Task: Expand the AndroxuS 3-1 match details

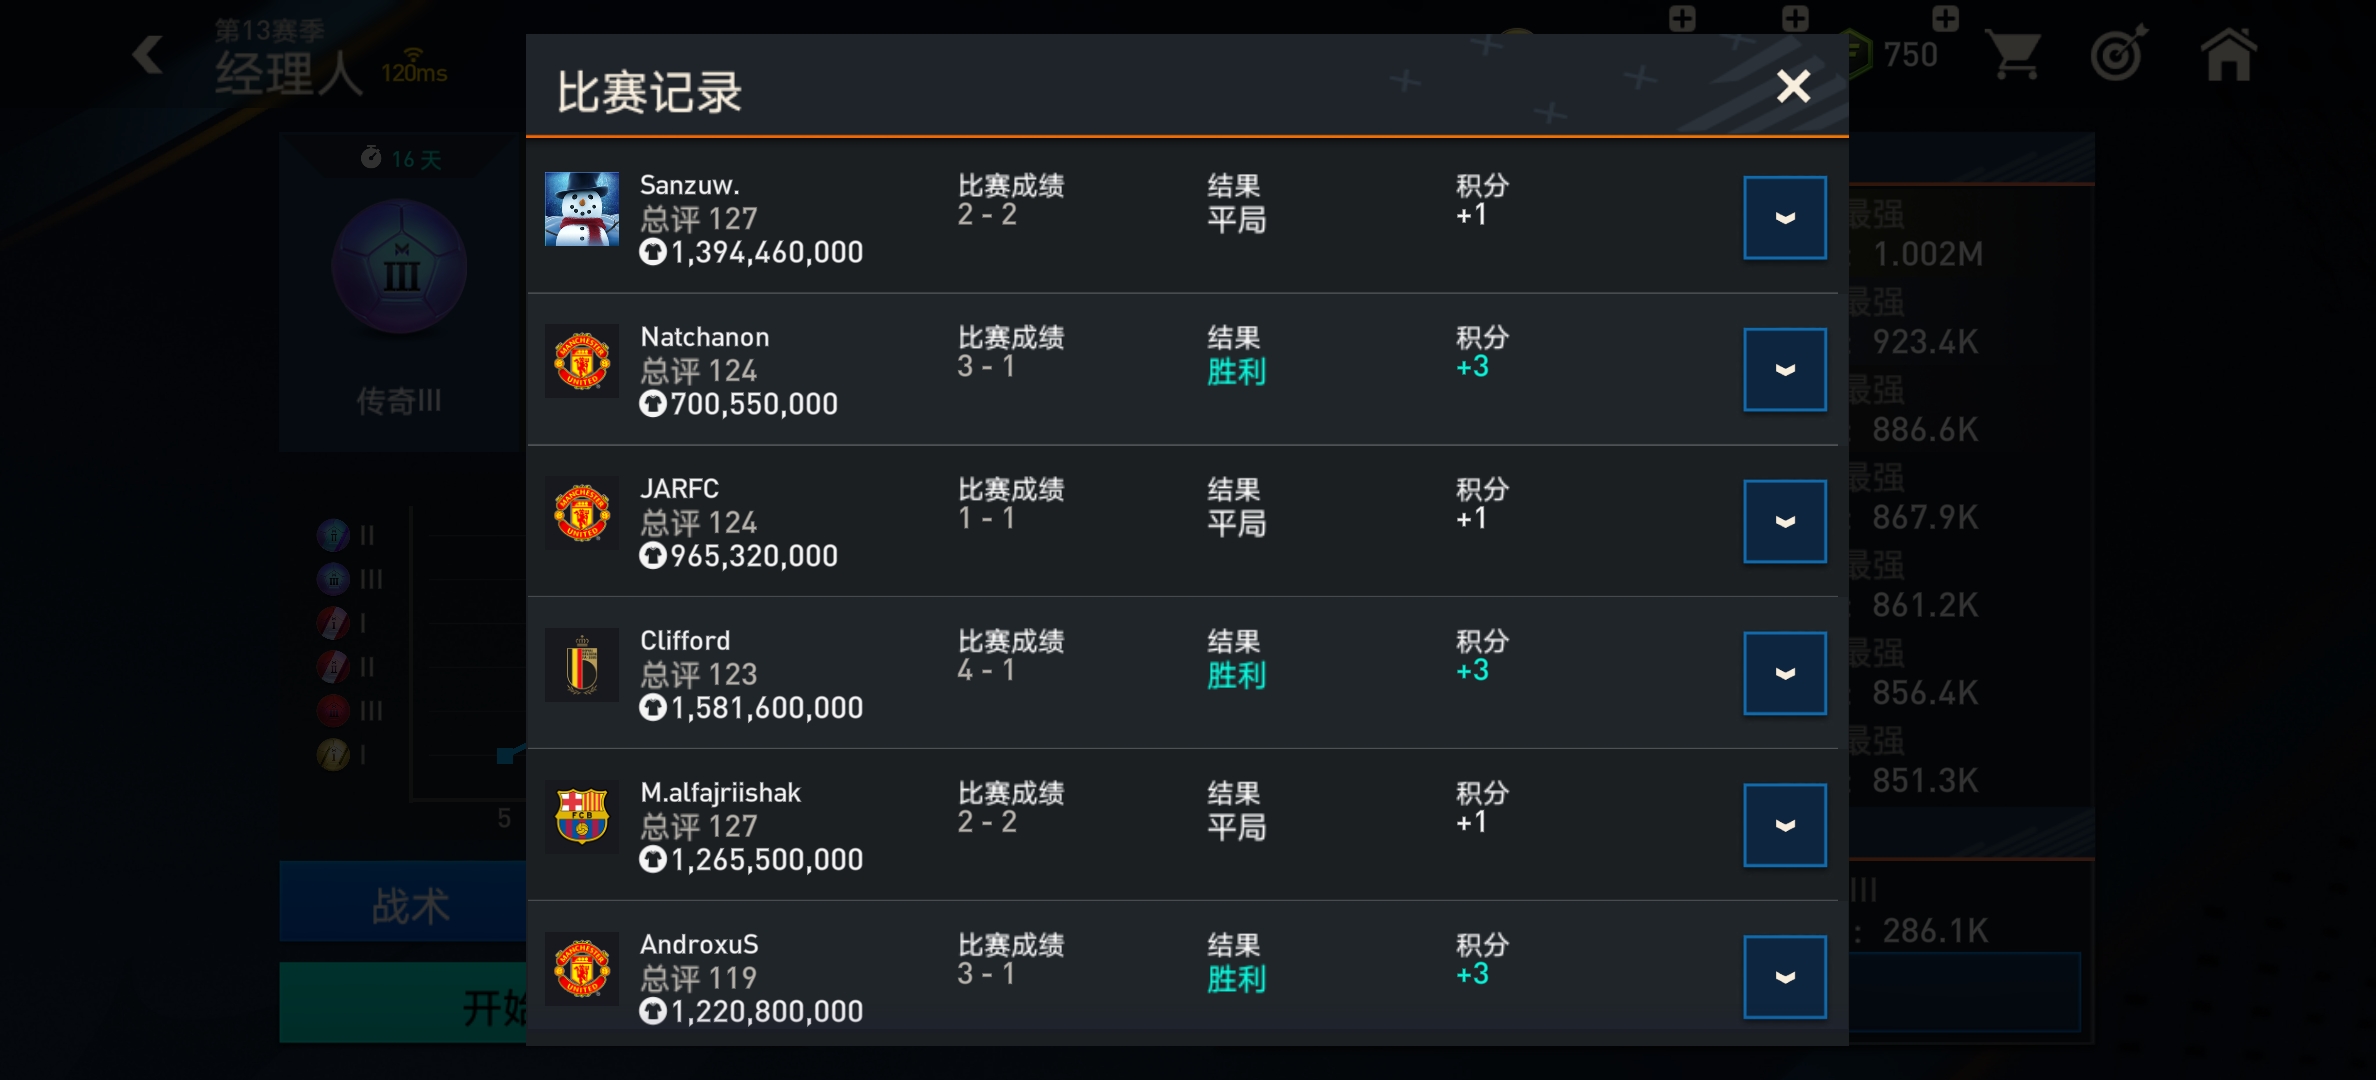Action: (1785, 978)
